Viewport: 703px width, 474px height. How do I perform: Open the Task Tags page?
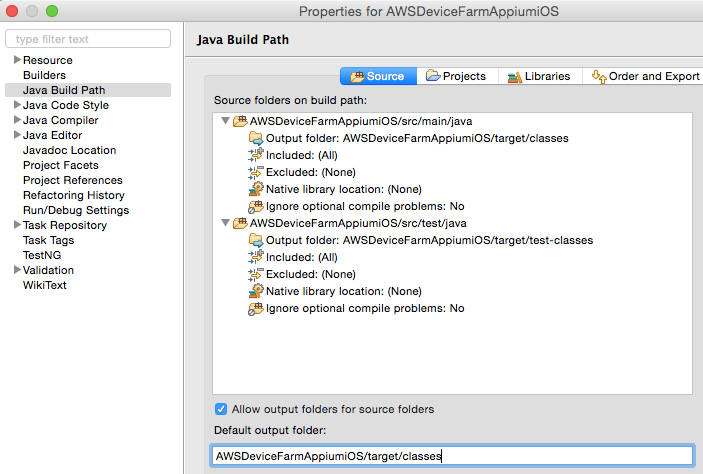pyautogui.click(x=48, y=240)
